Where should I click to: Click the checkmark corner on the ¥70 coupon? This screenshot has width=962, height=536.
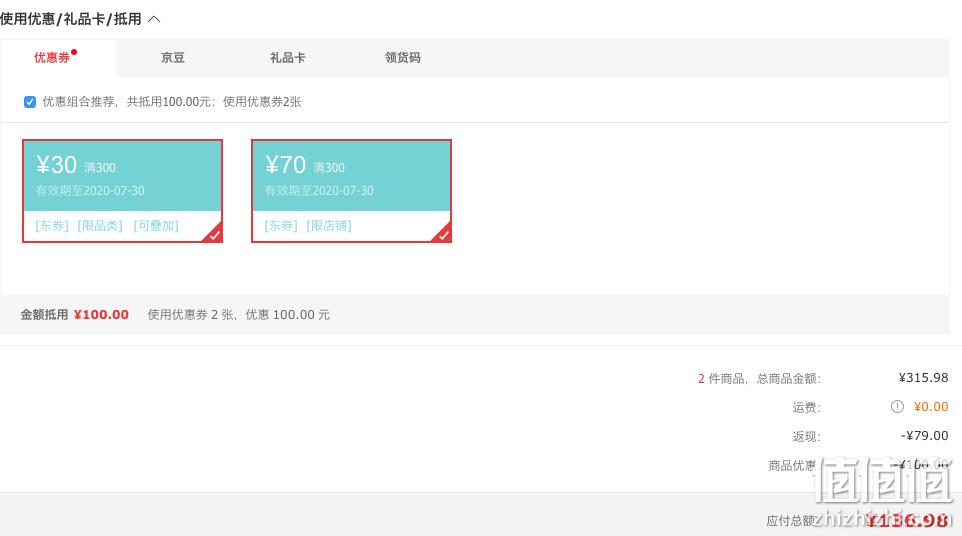tap(442, 234)
